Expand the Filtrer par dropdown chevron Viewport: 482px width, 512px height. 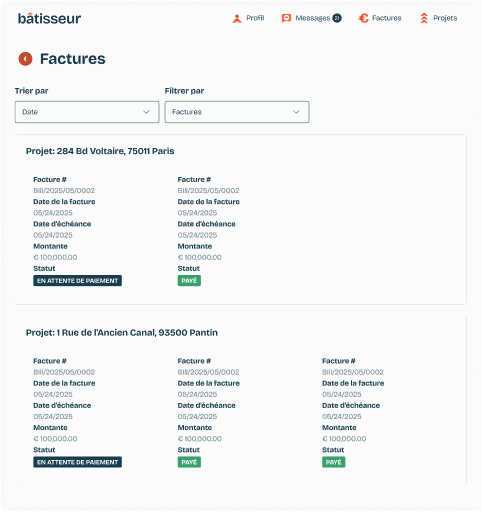pyautogui.click(x=296, y=112)
